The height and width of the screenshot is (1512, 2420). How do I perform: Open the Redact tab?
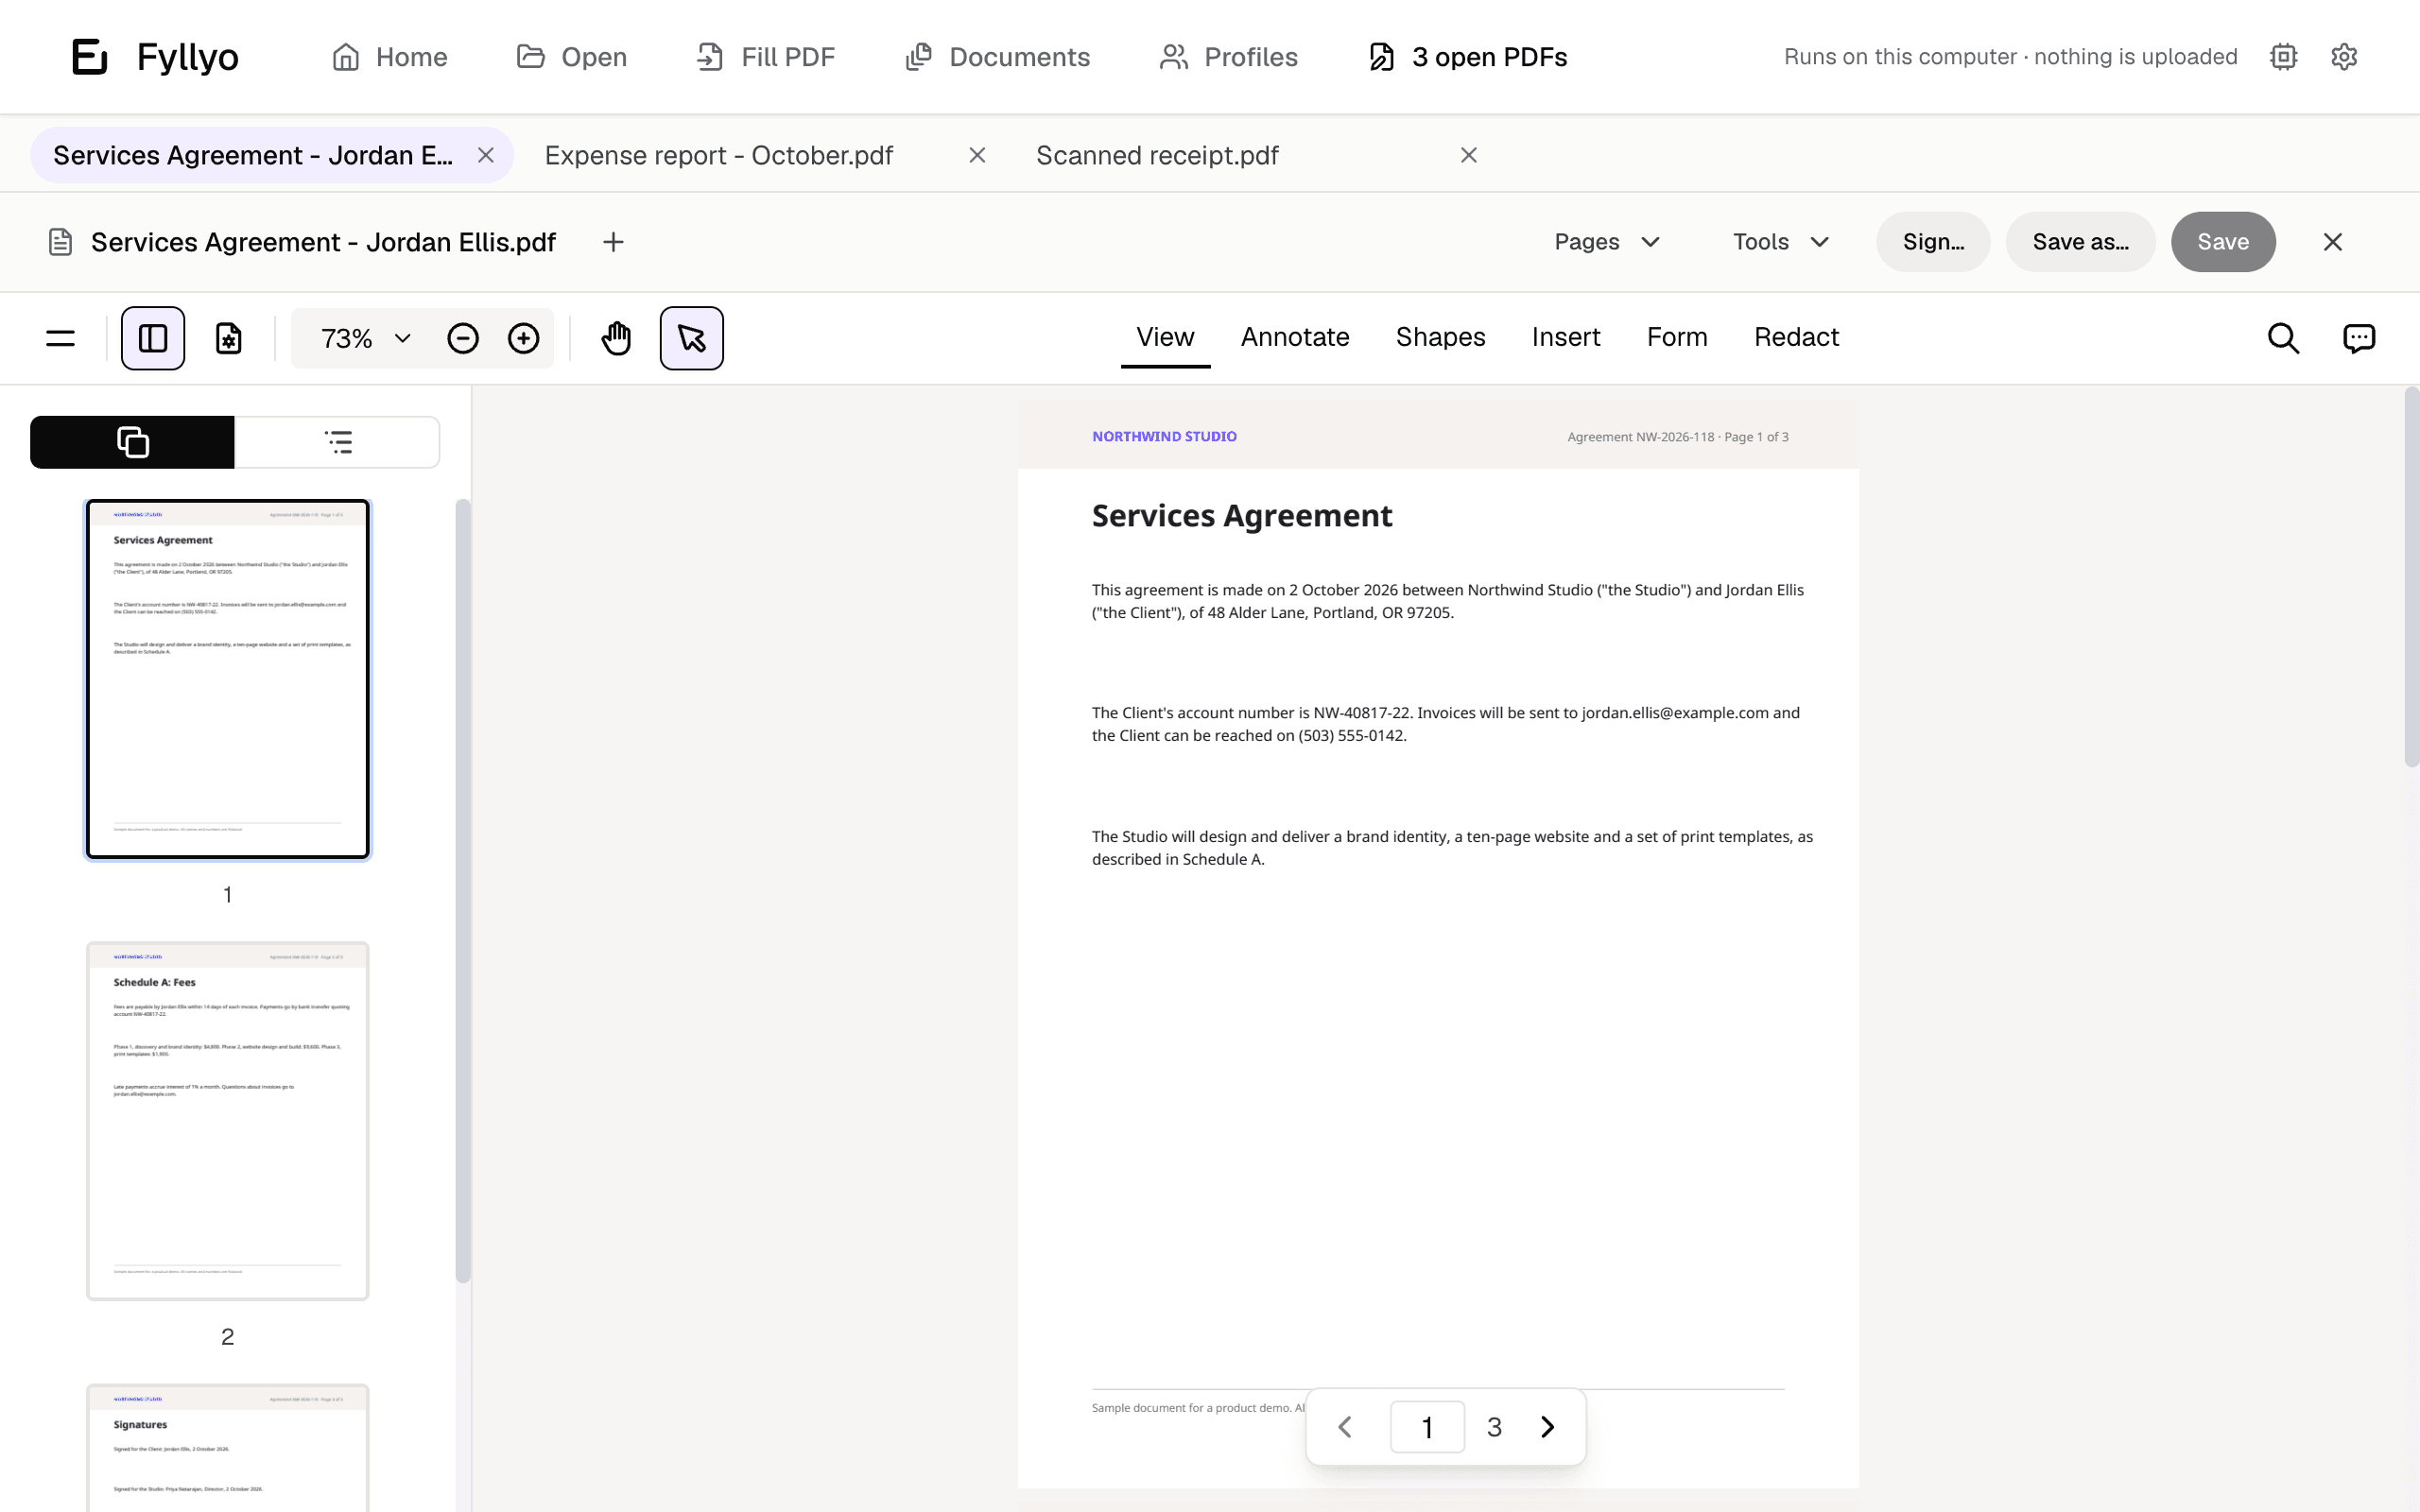pos(1796,337)
